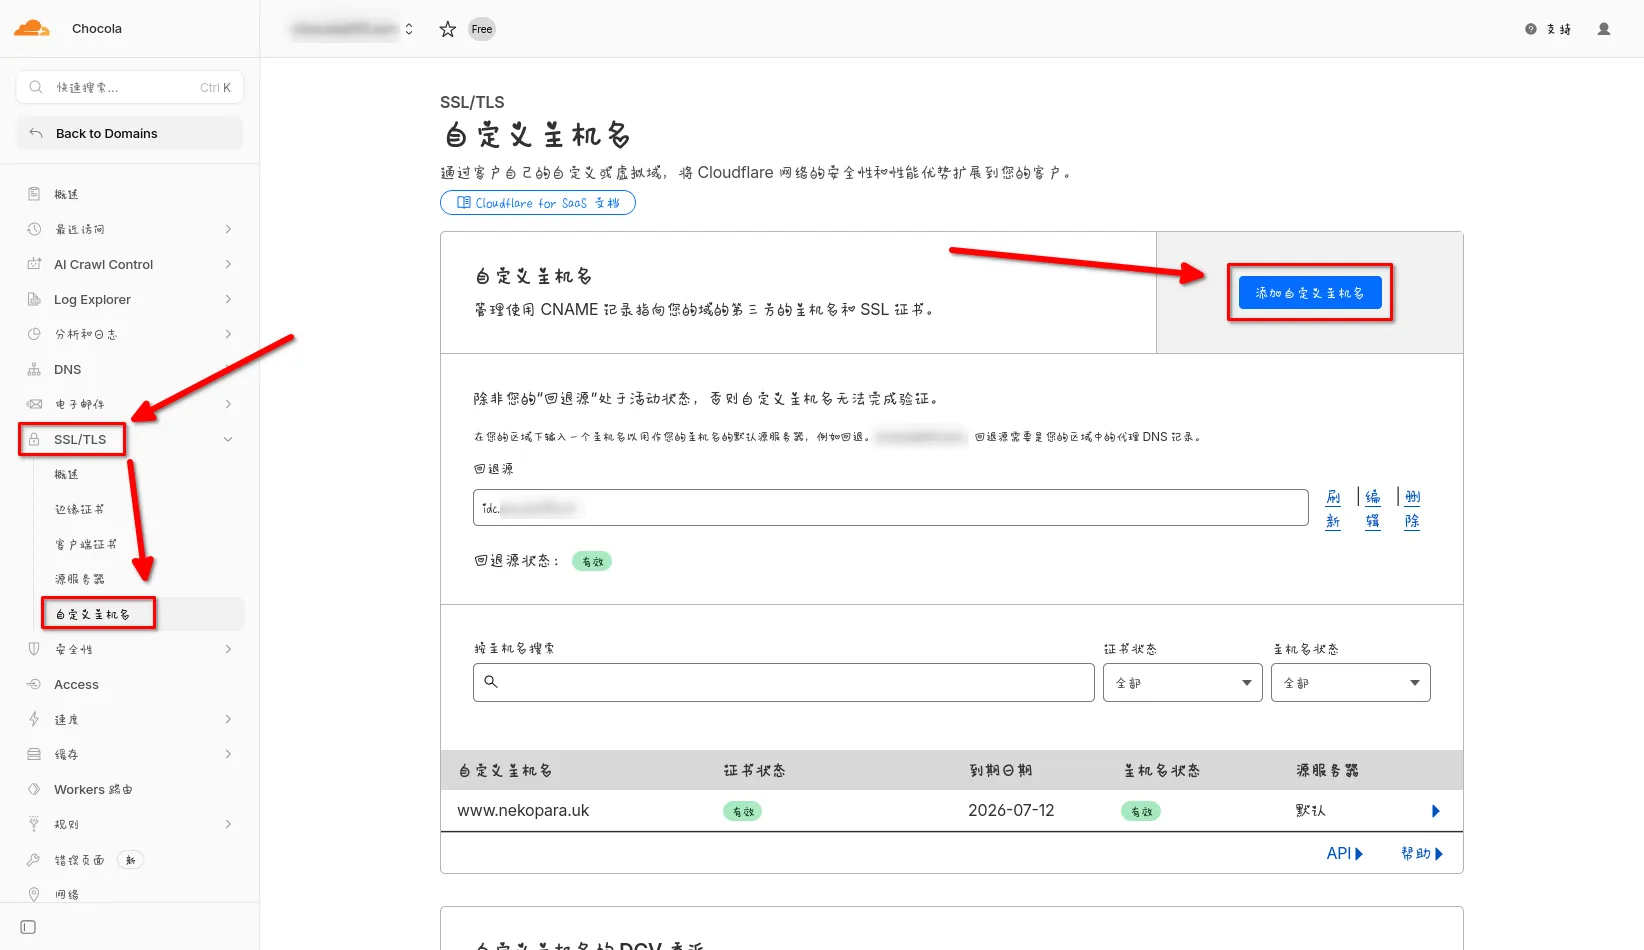The width and height of the screenshot is (1644, 950).
Task: Open the 帮助 link below the table
Action: (x=1422, y=853)
